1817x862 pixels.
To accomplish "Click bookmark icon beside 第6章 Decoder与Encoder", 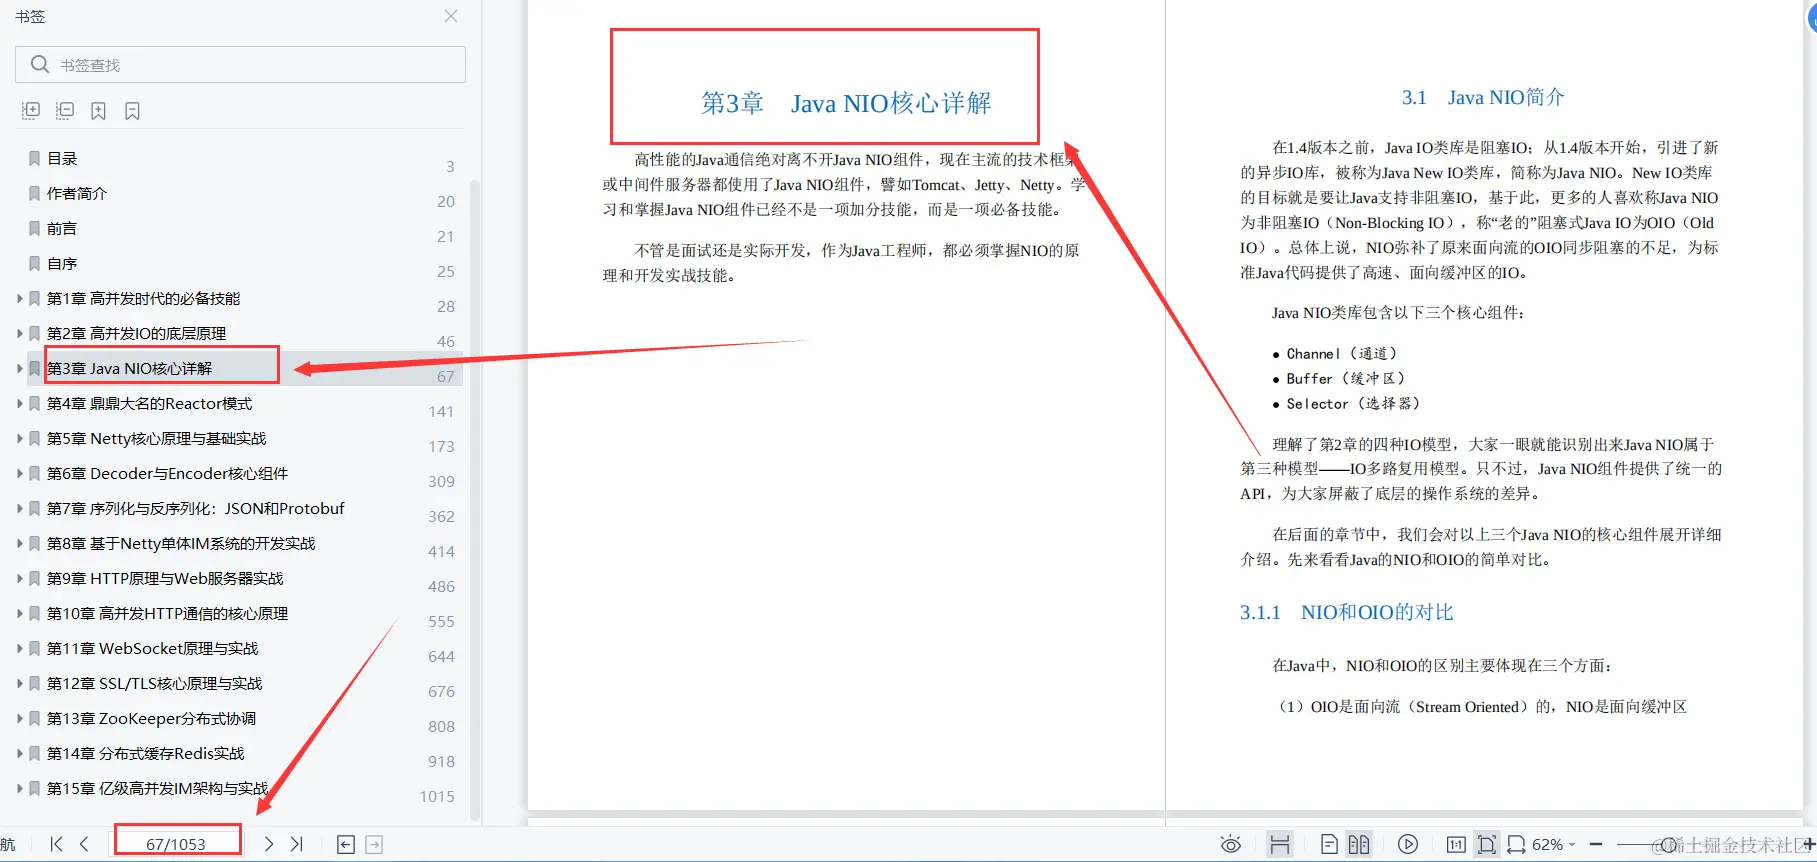I will coord(35,473).
